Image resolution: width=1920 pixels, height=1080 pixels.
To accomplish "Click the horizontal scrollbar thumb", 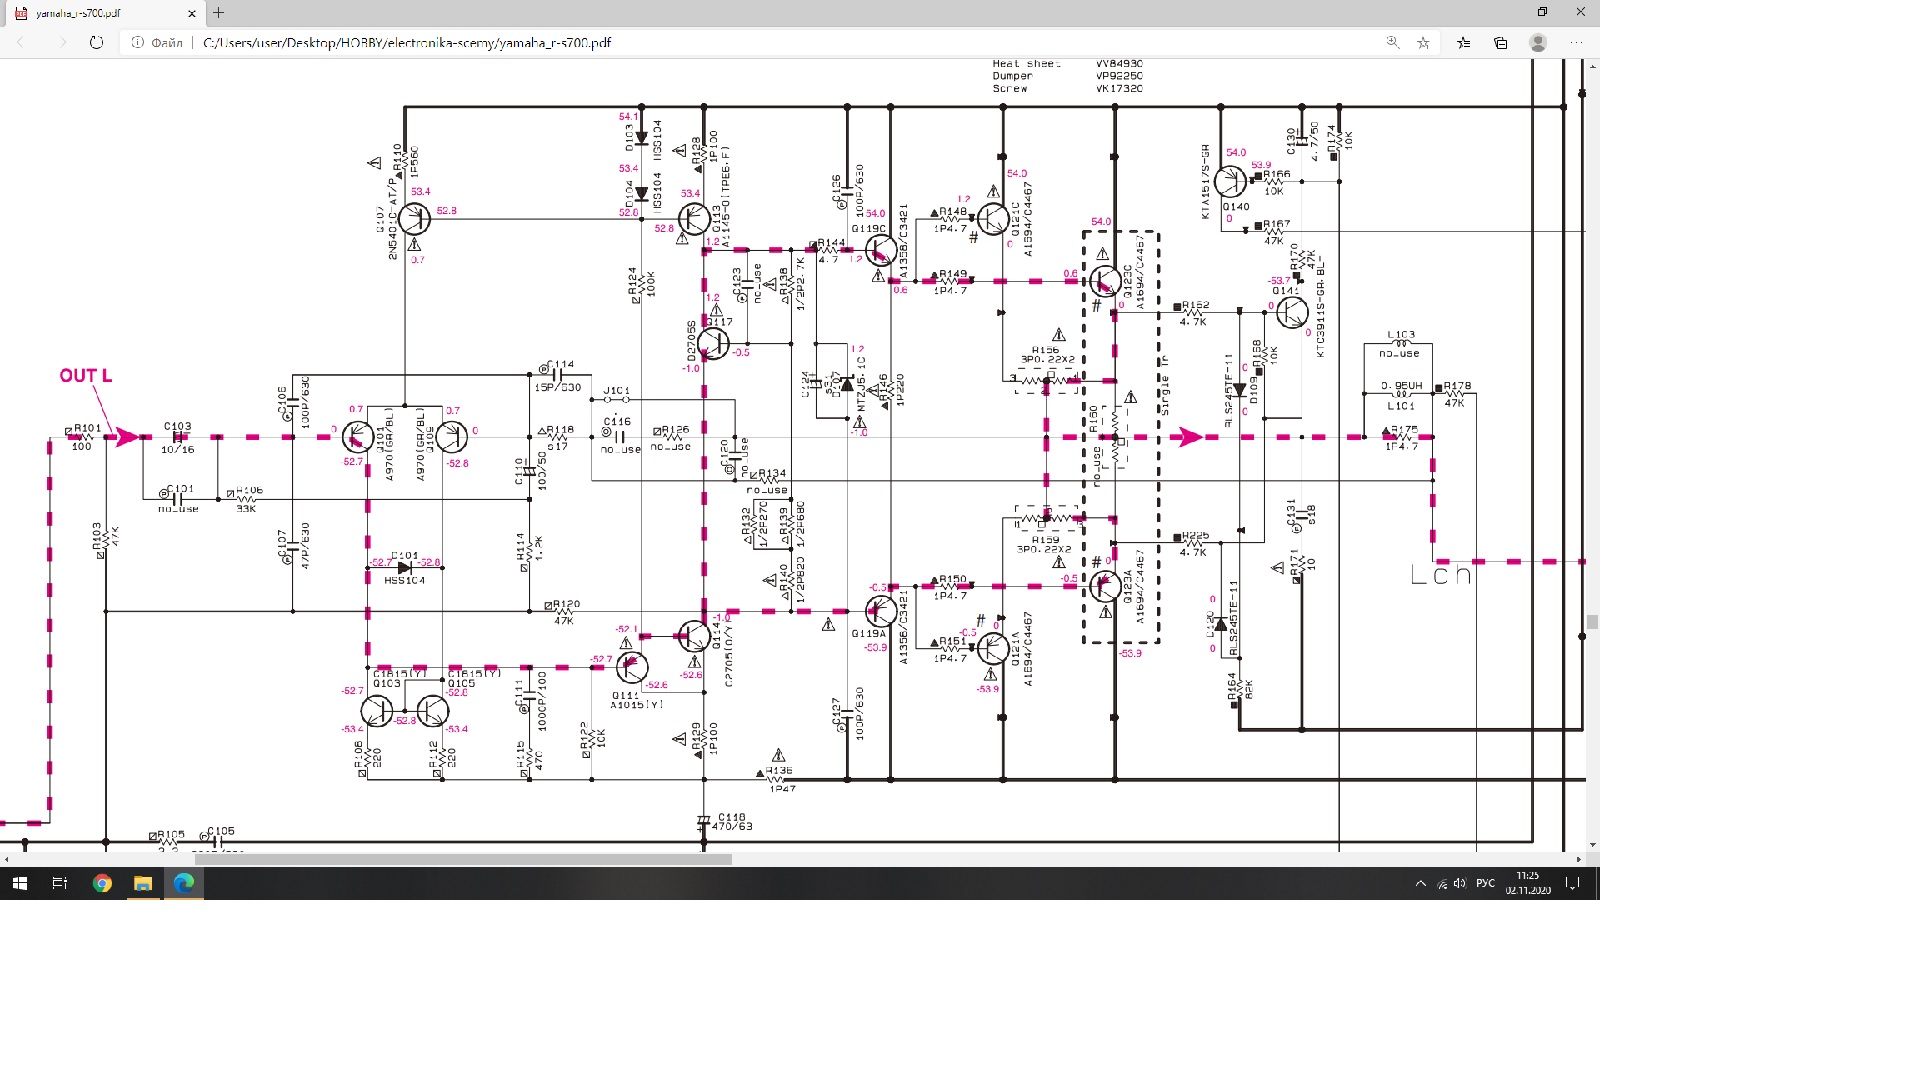I will [x=464, y=859].
